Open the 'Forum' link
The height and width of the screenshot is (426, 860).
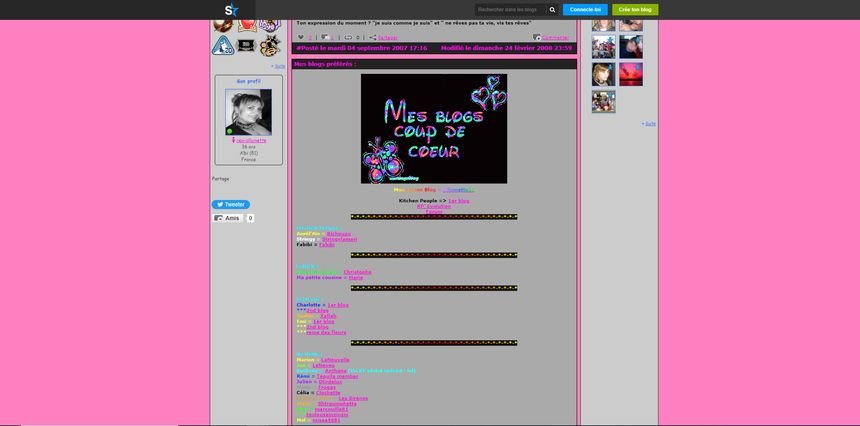click(434, 212)
